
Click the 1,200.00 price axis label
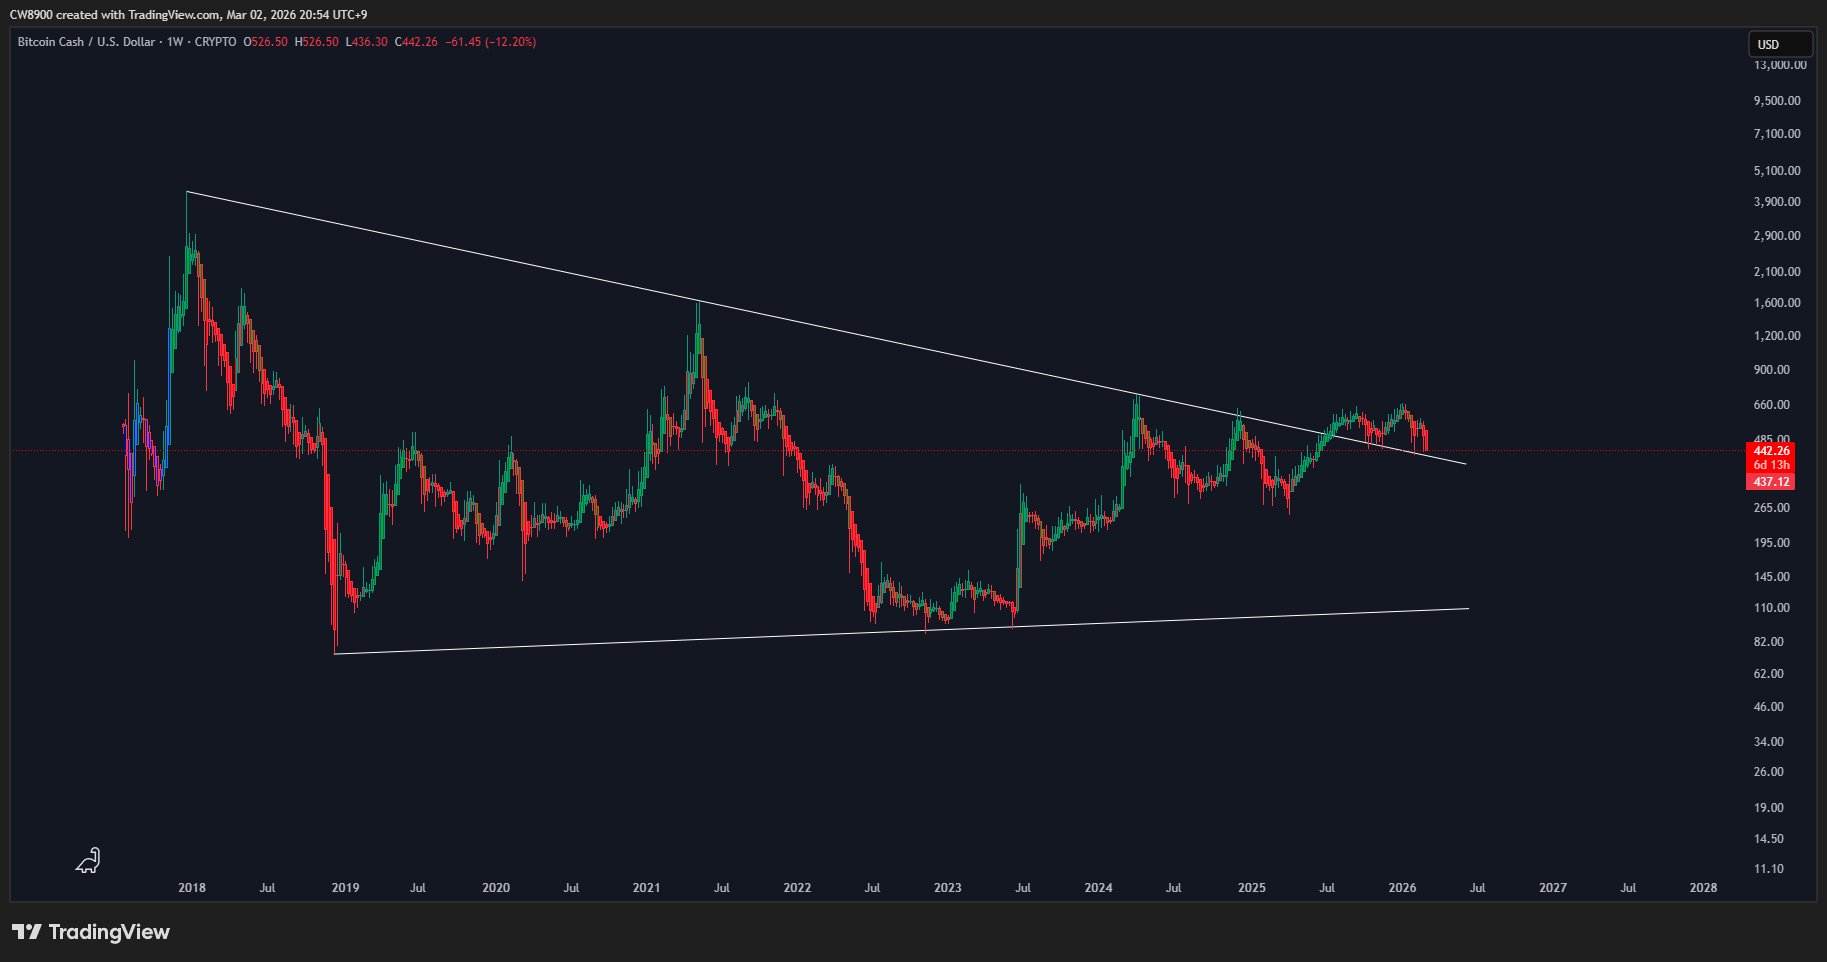pyautogui.click(x=1777, y=336)
